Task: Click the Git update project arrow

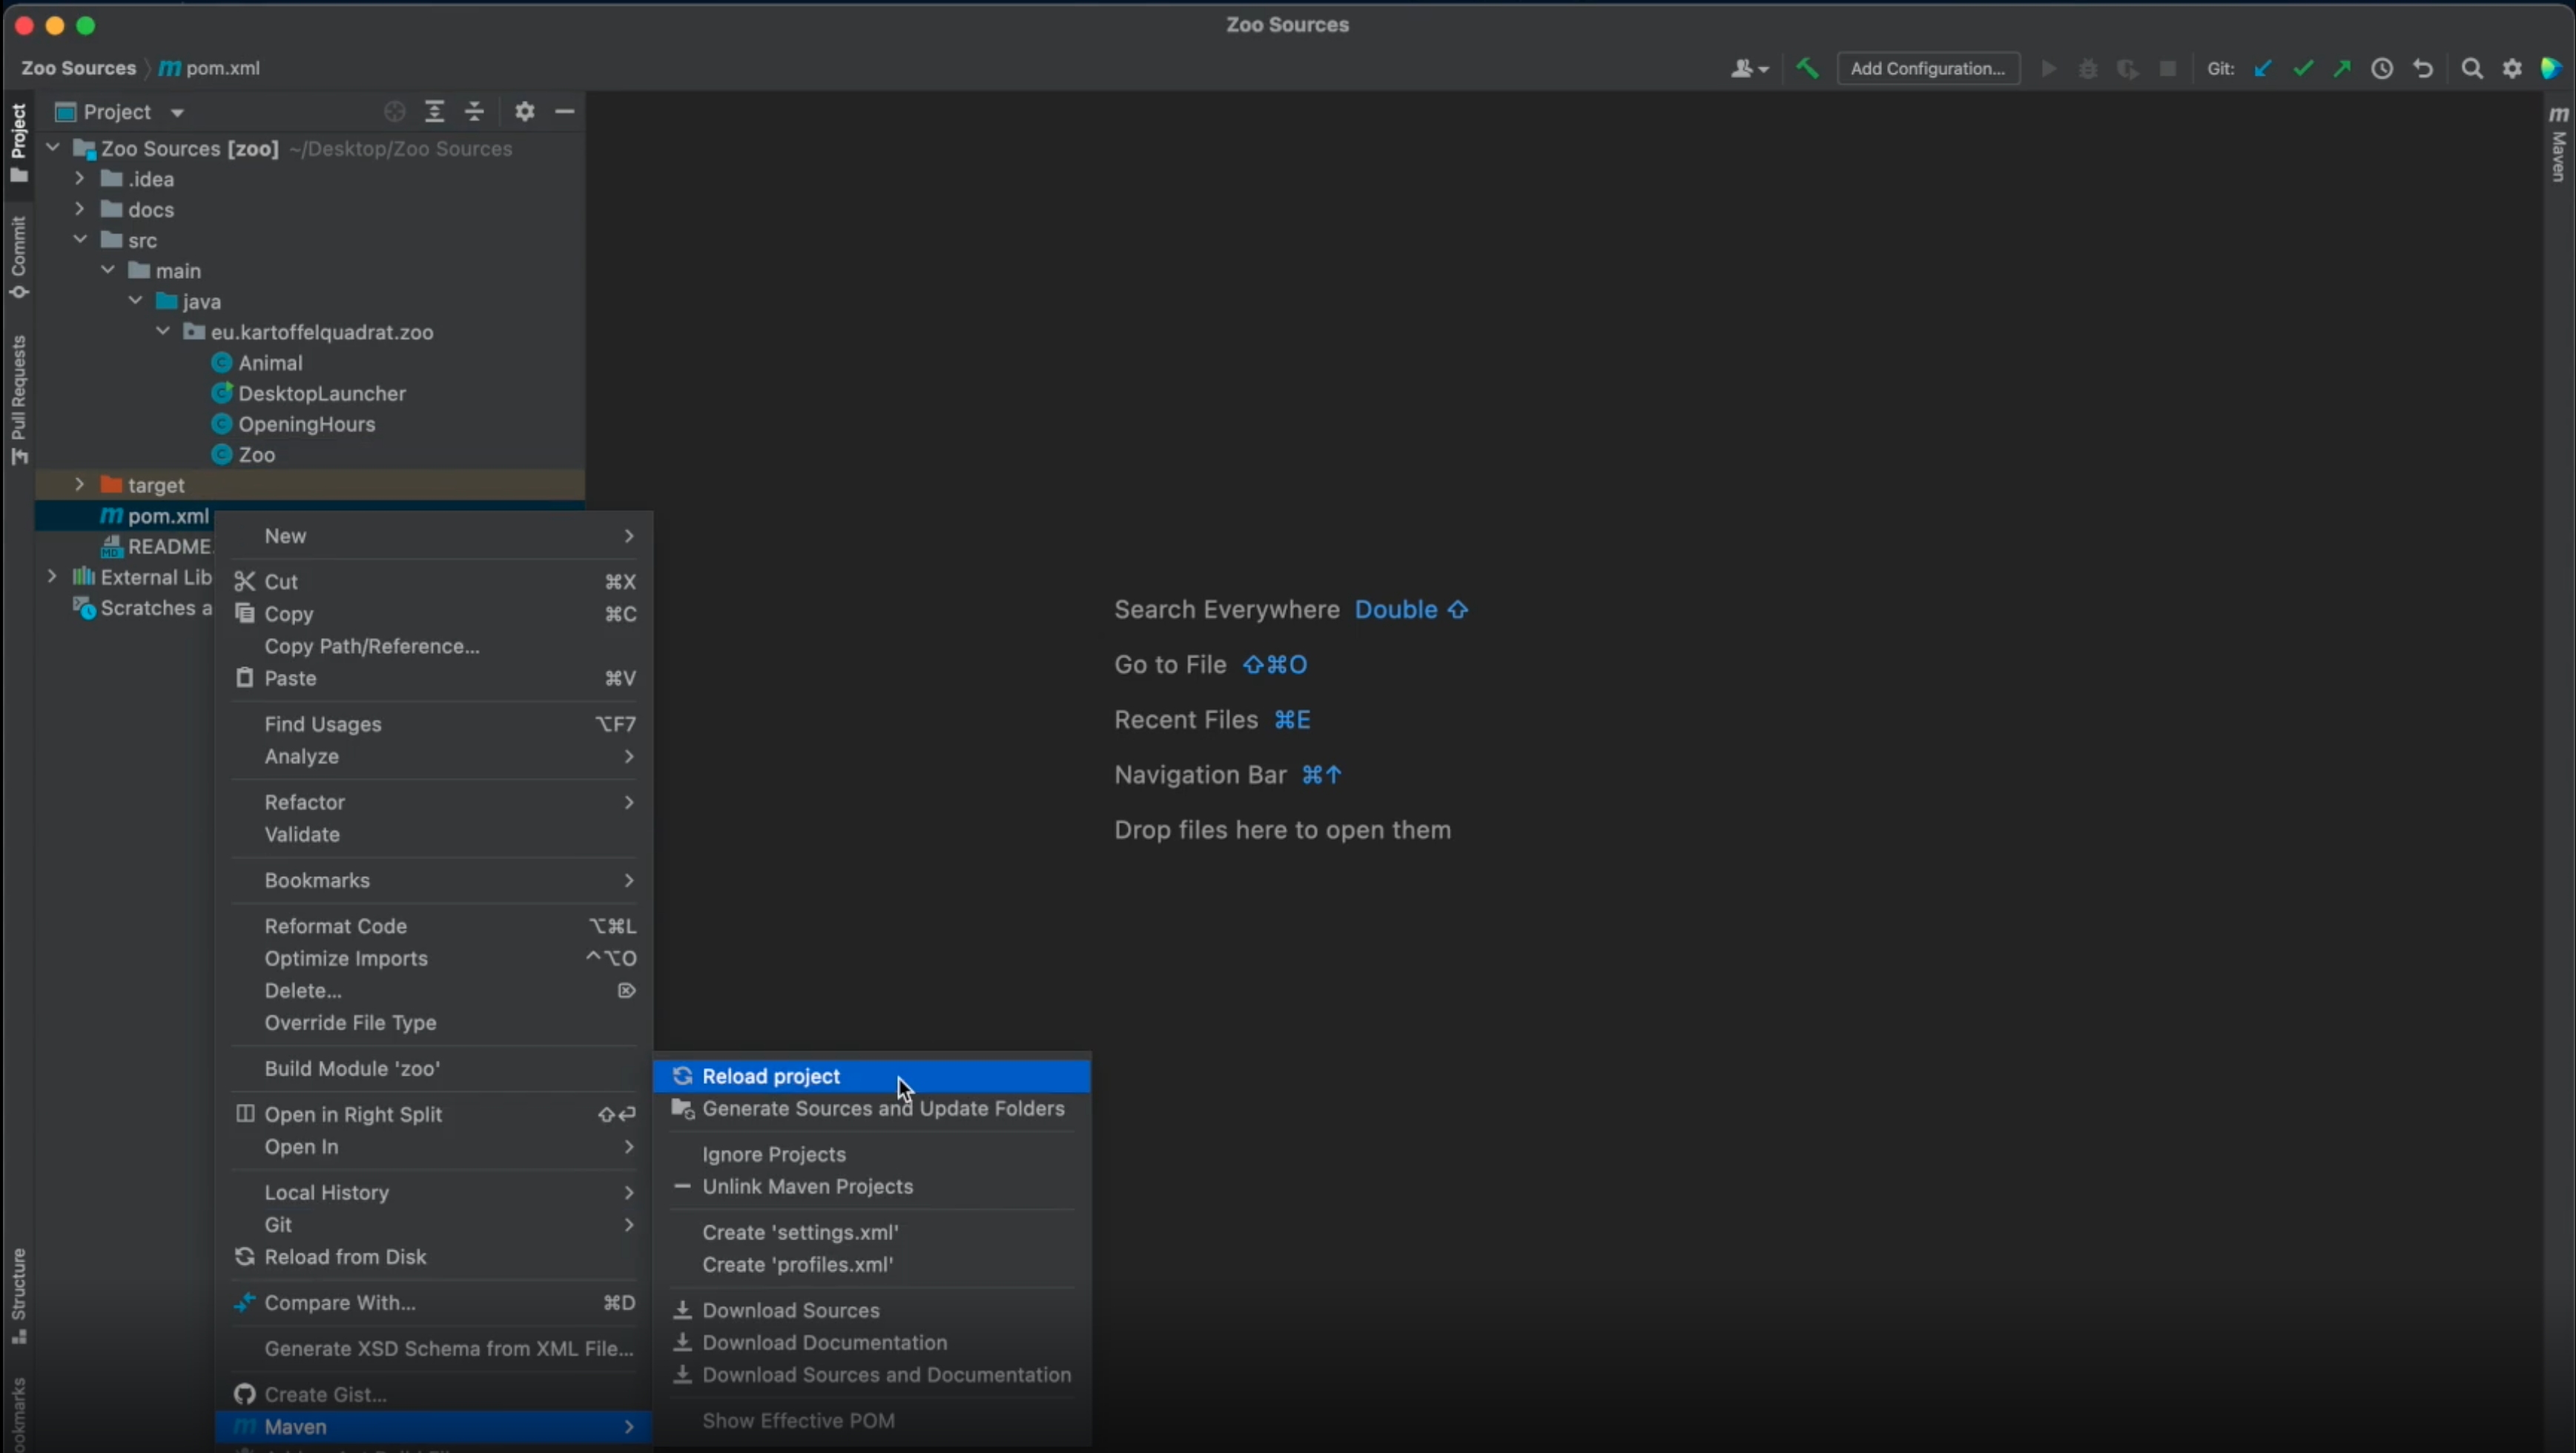Action: coord(2263,68)
